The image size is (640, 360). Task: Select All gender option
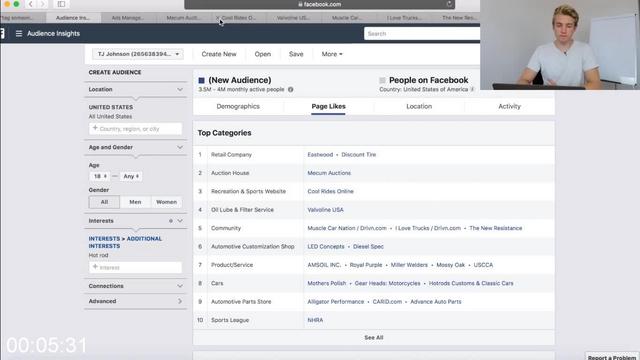pyautogui.click(x=104, y=202)
